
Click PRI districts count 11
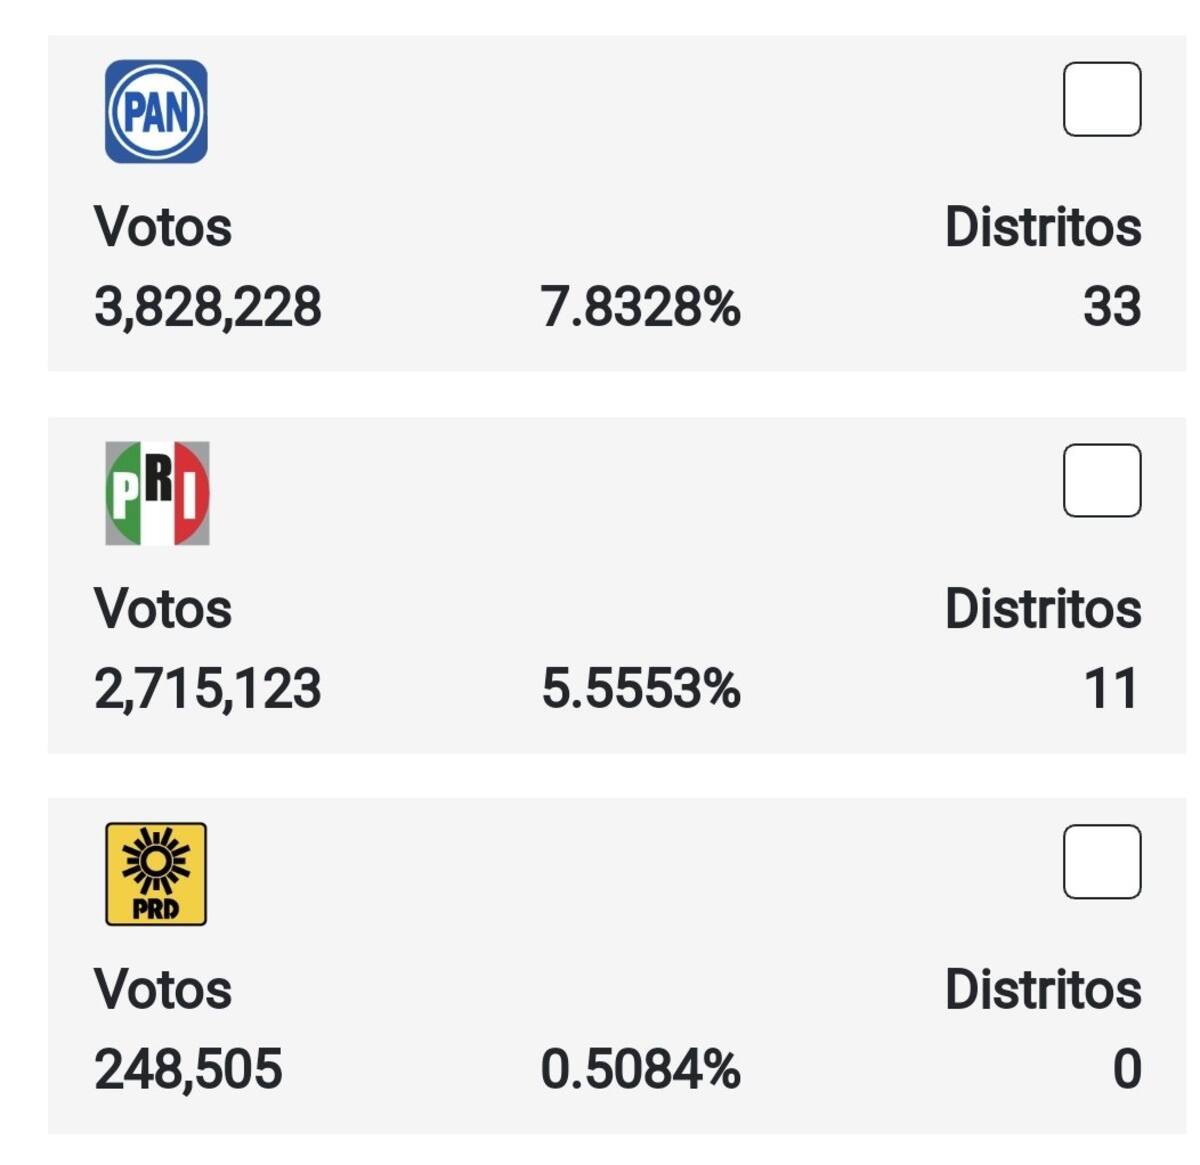tap(1112, 689)
